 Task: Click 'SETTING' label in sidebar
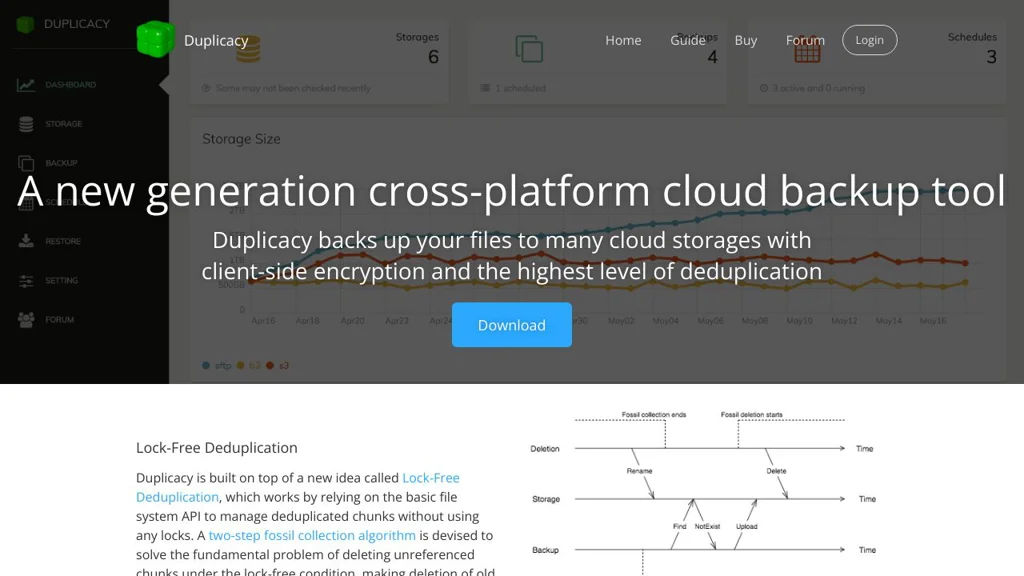61,281
